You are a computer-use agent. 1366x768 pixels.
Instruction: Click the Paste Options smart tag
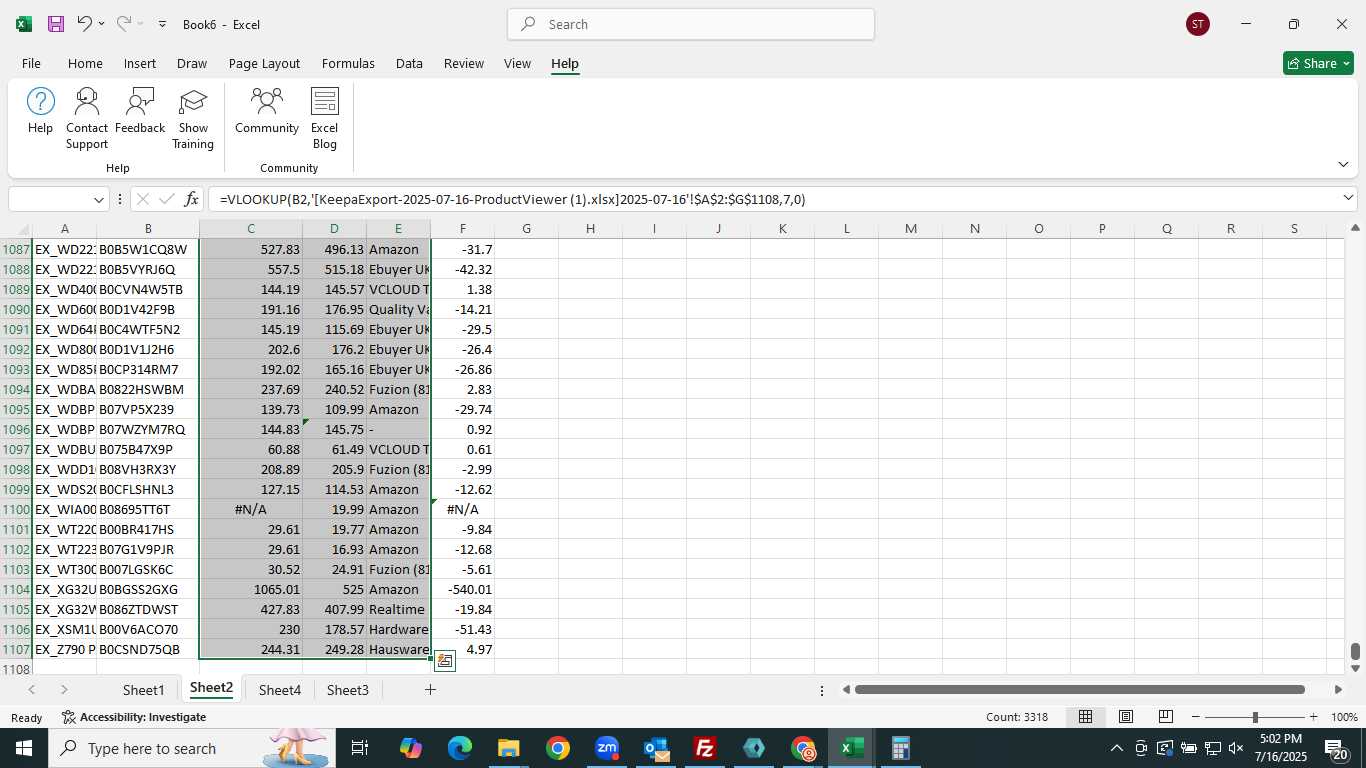click(x=445, y=661)
